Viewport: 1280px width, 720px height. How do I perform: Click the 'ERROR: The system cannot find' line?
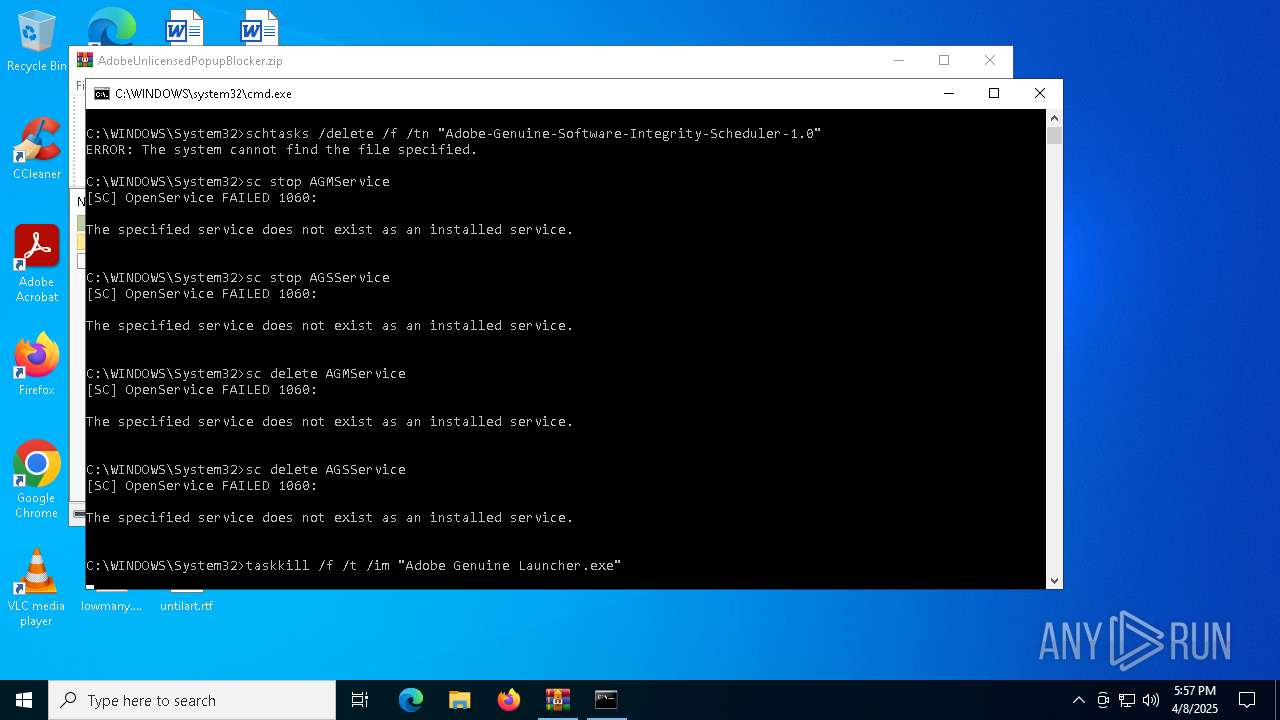pos(282,150)
